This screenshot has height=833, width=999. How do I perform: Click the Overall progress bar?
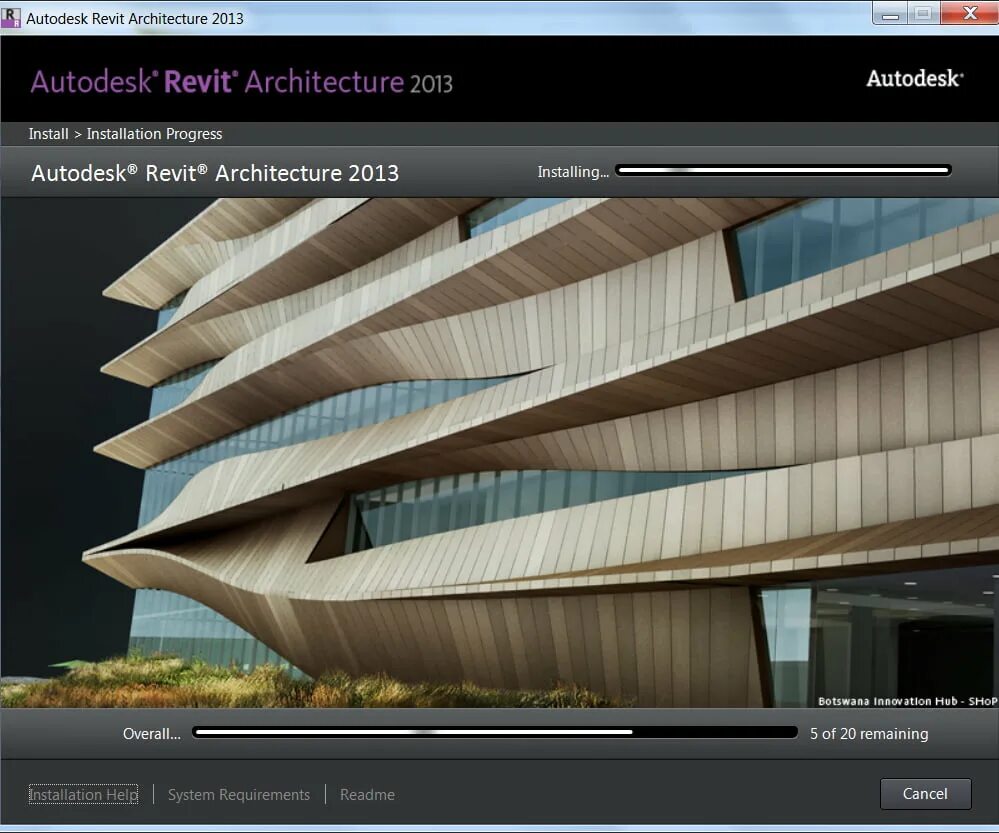click(x=495, y=732)
